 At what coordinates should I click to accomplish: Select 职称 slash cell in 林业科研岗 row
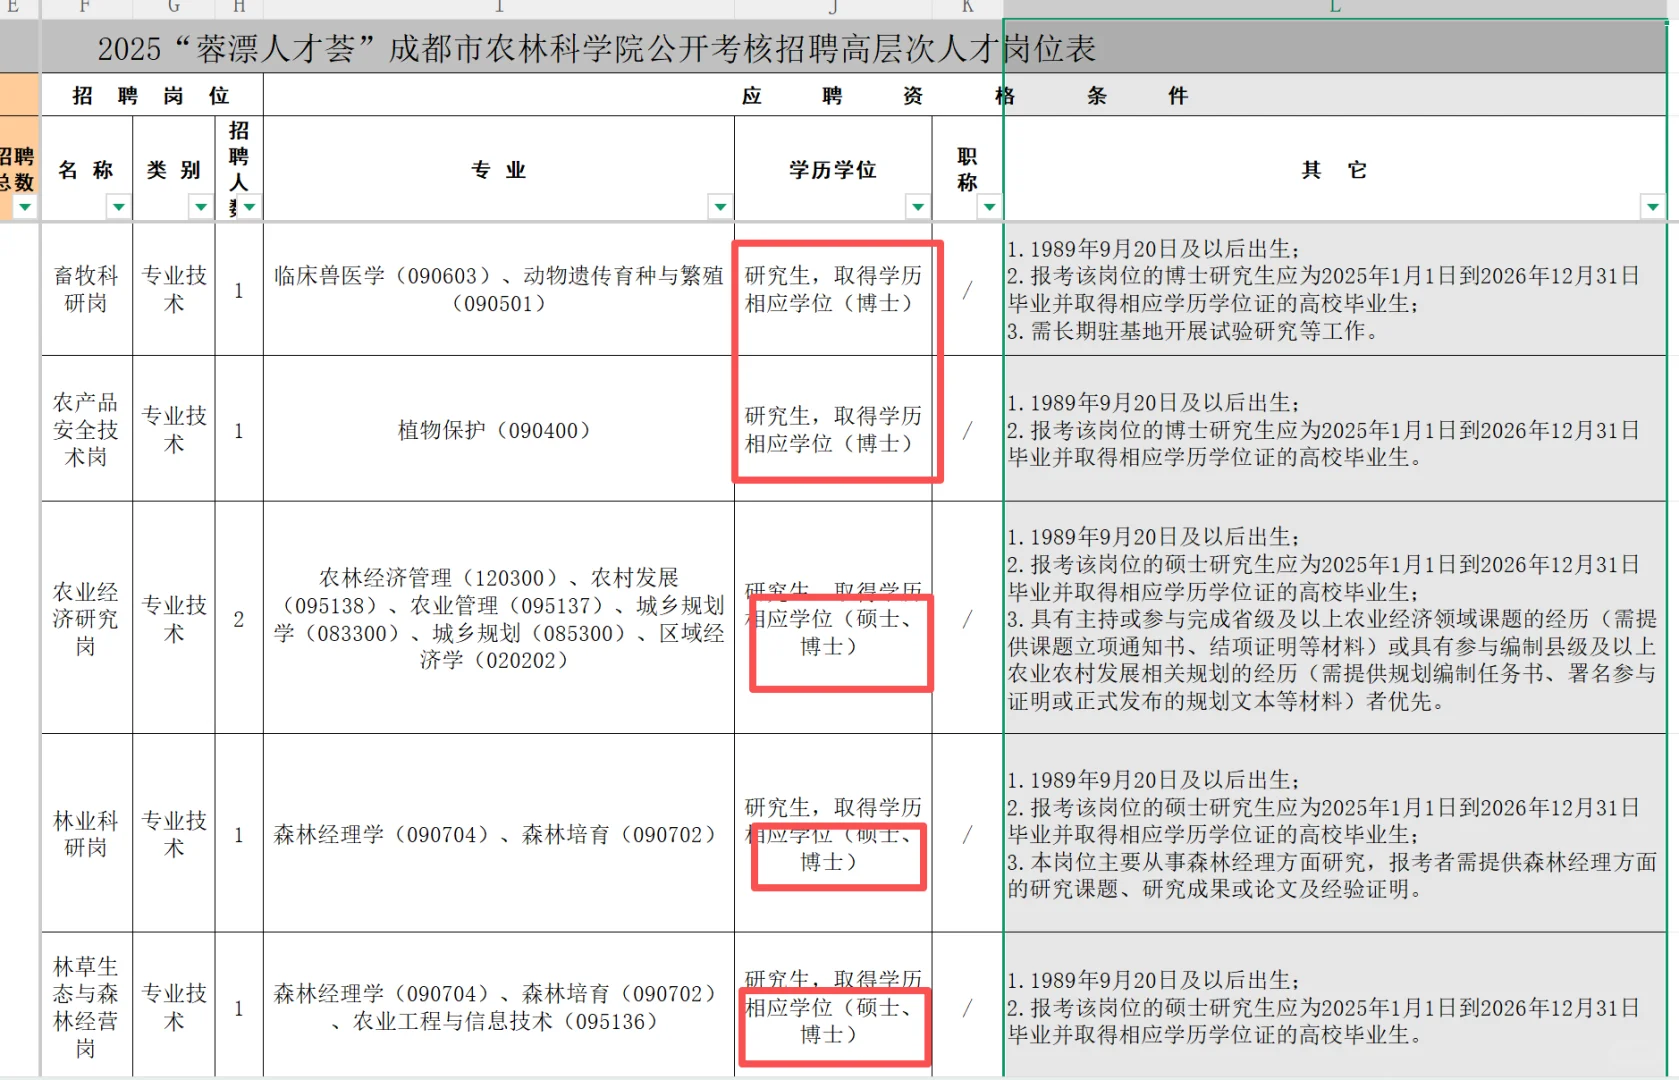(967, 834)
